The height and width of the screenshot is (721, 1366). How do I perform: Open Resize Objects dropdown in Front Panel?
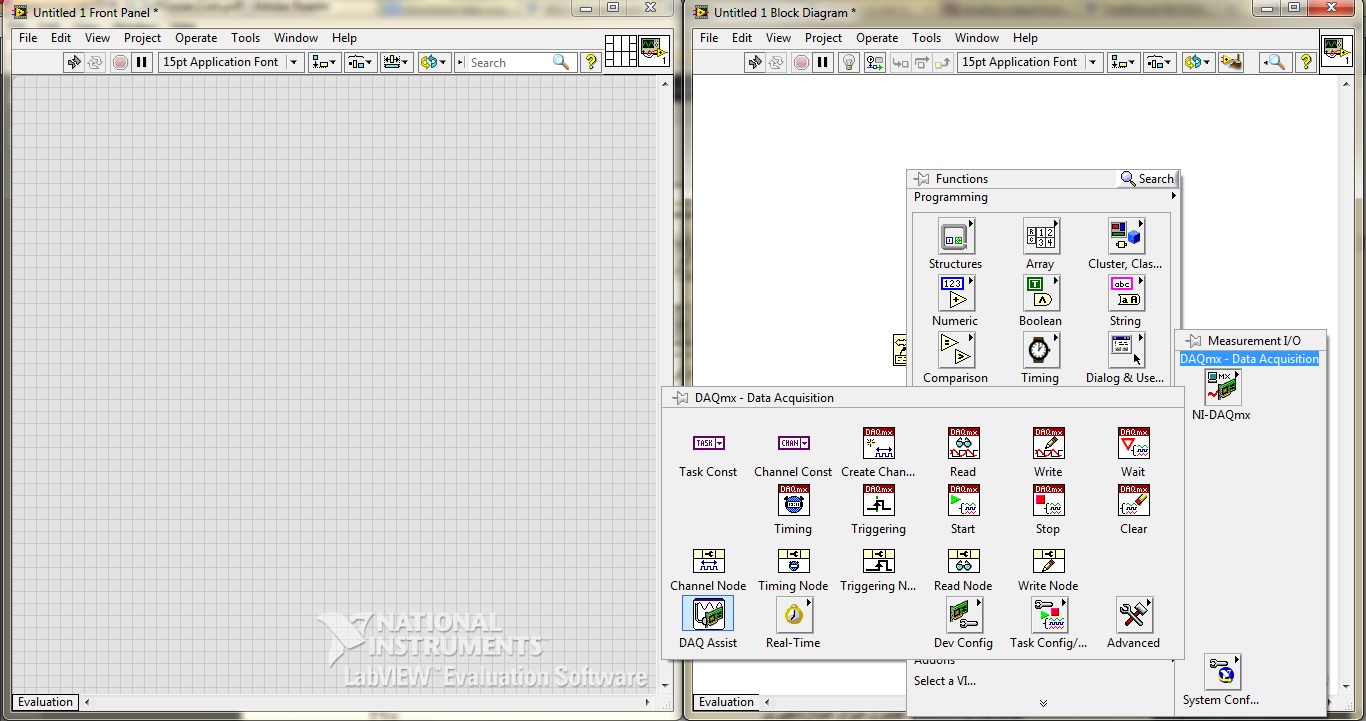point(396,62)
